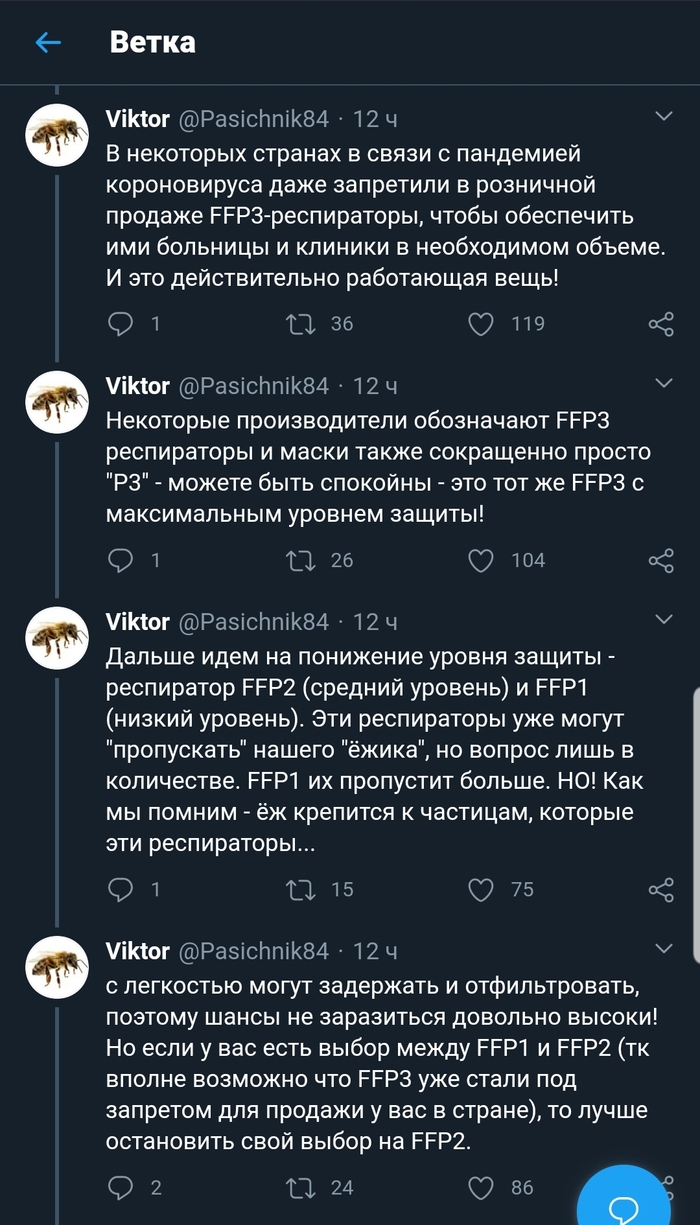Tap the back arrow next to Ветка
This screenshot has width=700, height=1225.
click(48, 42)
